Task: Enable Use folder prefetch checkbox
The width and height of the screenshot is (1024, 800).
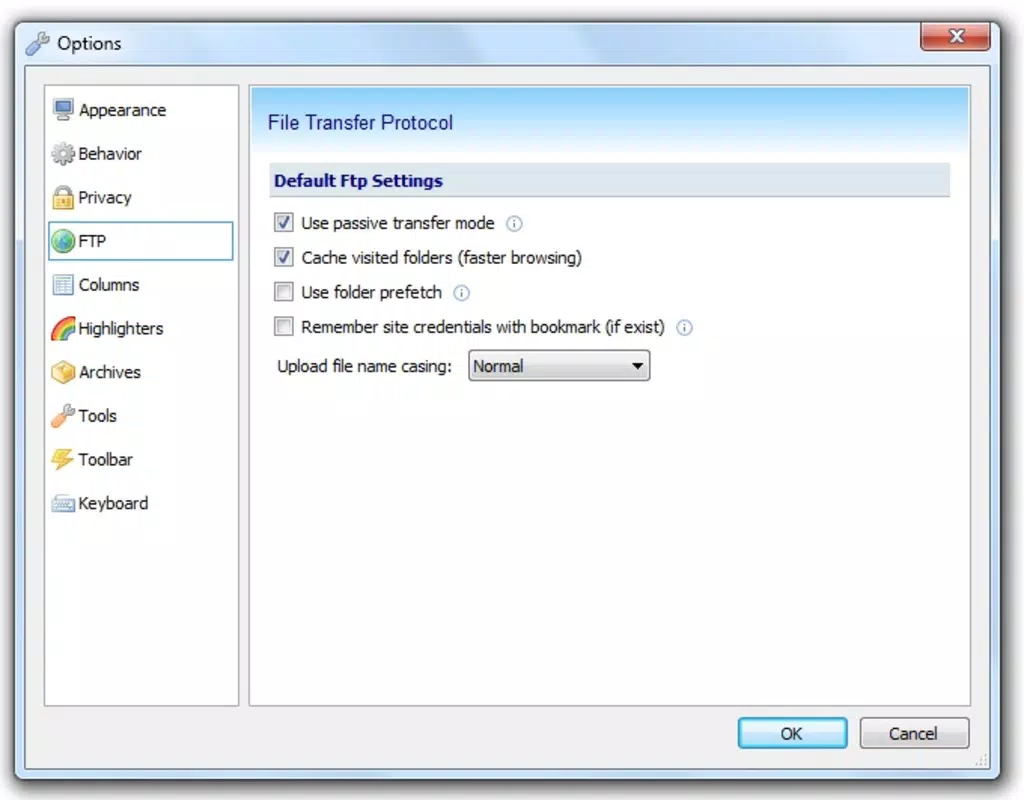Action: (283, 291)
